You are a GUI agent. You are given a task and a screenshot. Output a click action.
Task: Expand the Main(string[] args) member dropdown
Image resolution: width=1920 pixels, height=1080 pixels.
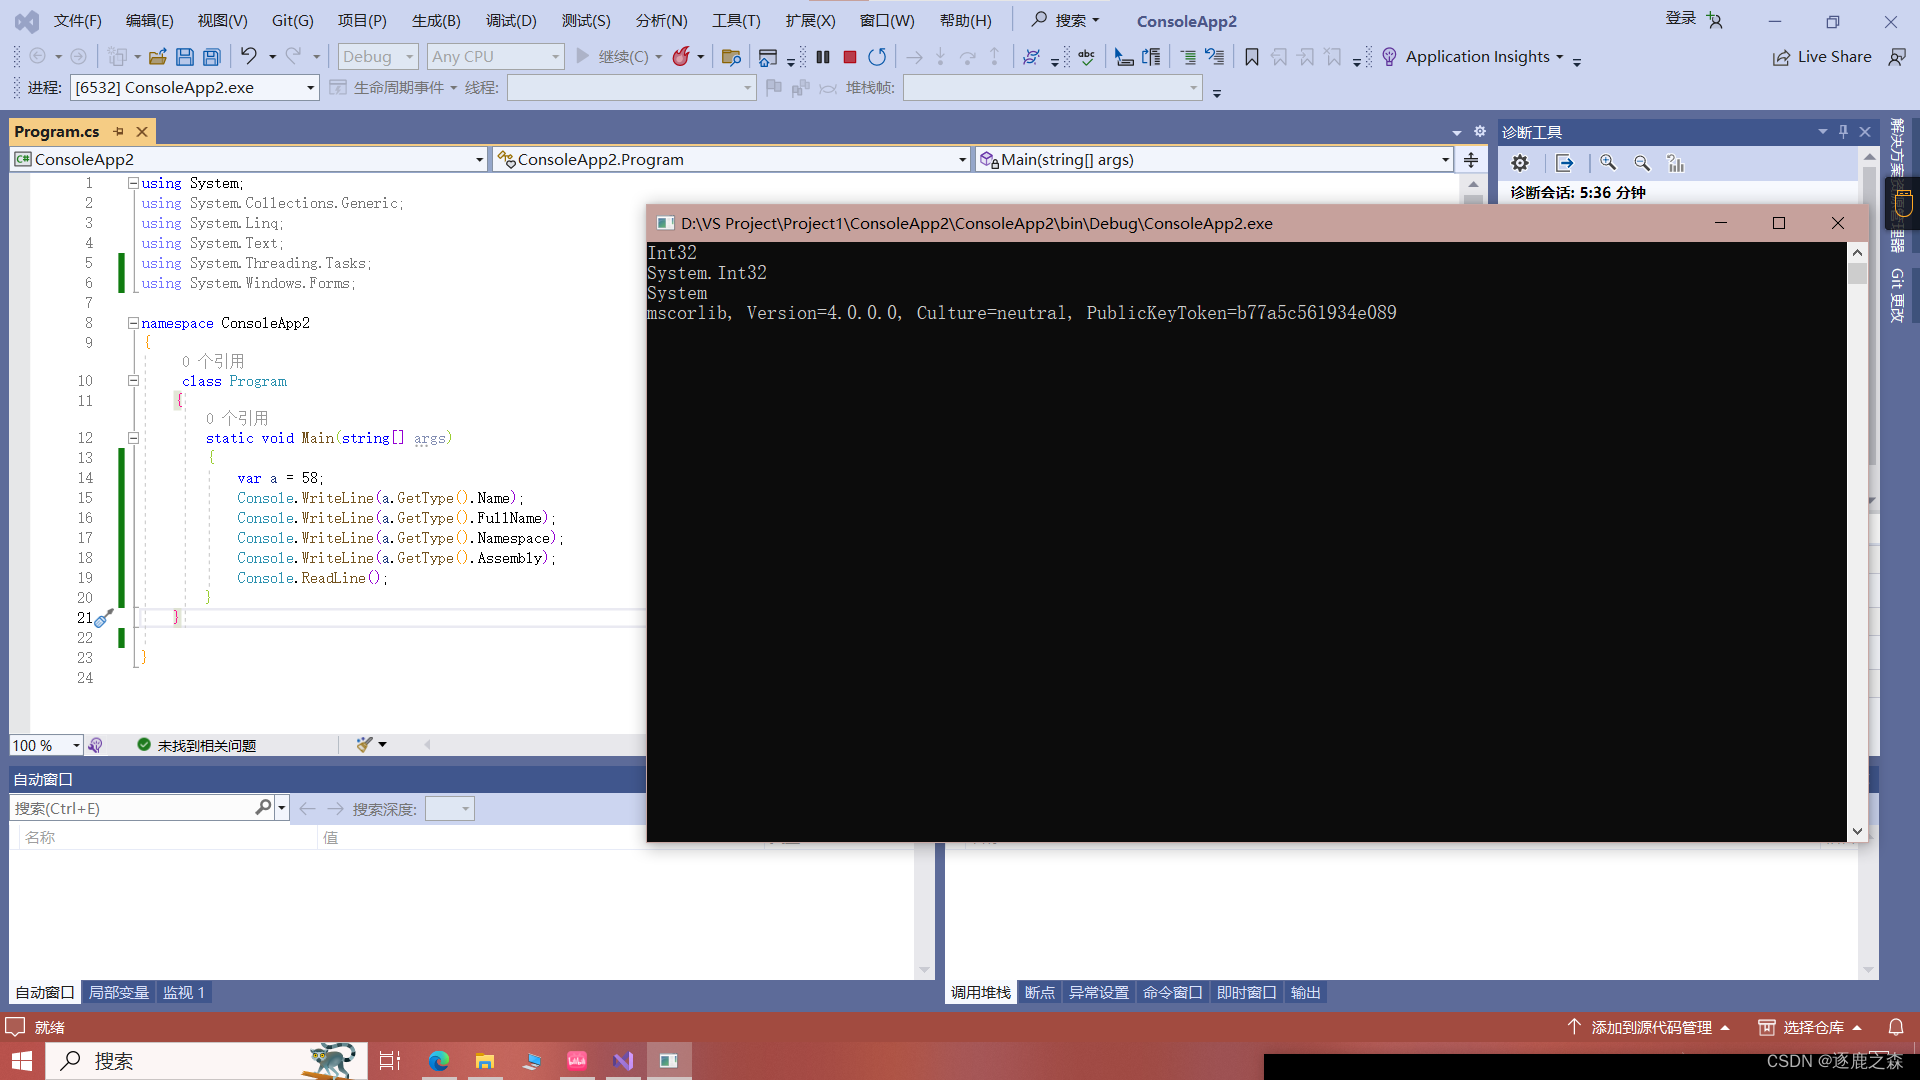1445,160
